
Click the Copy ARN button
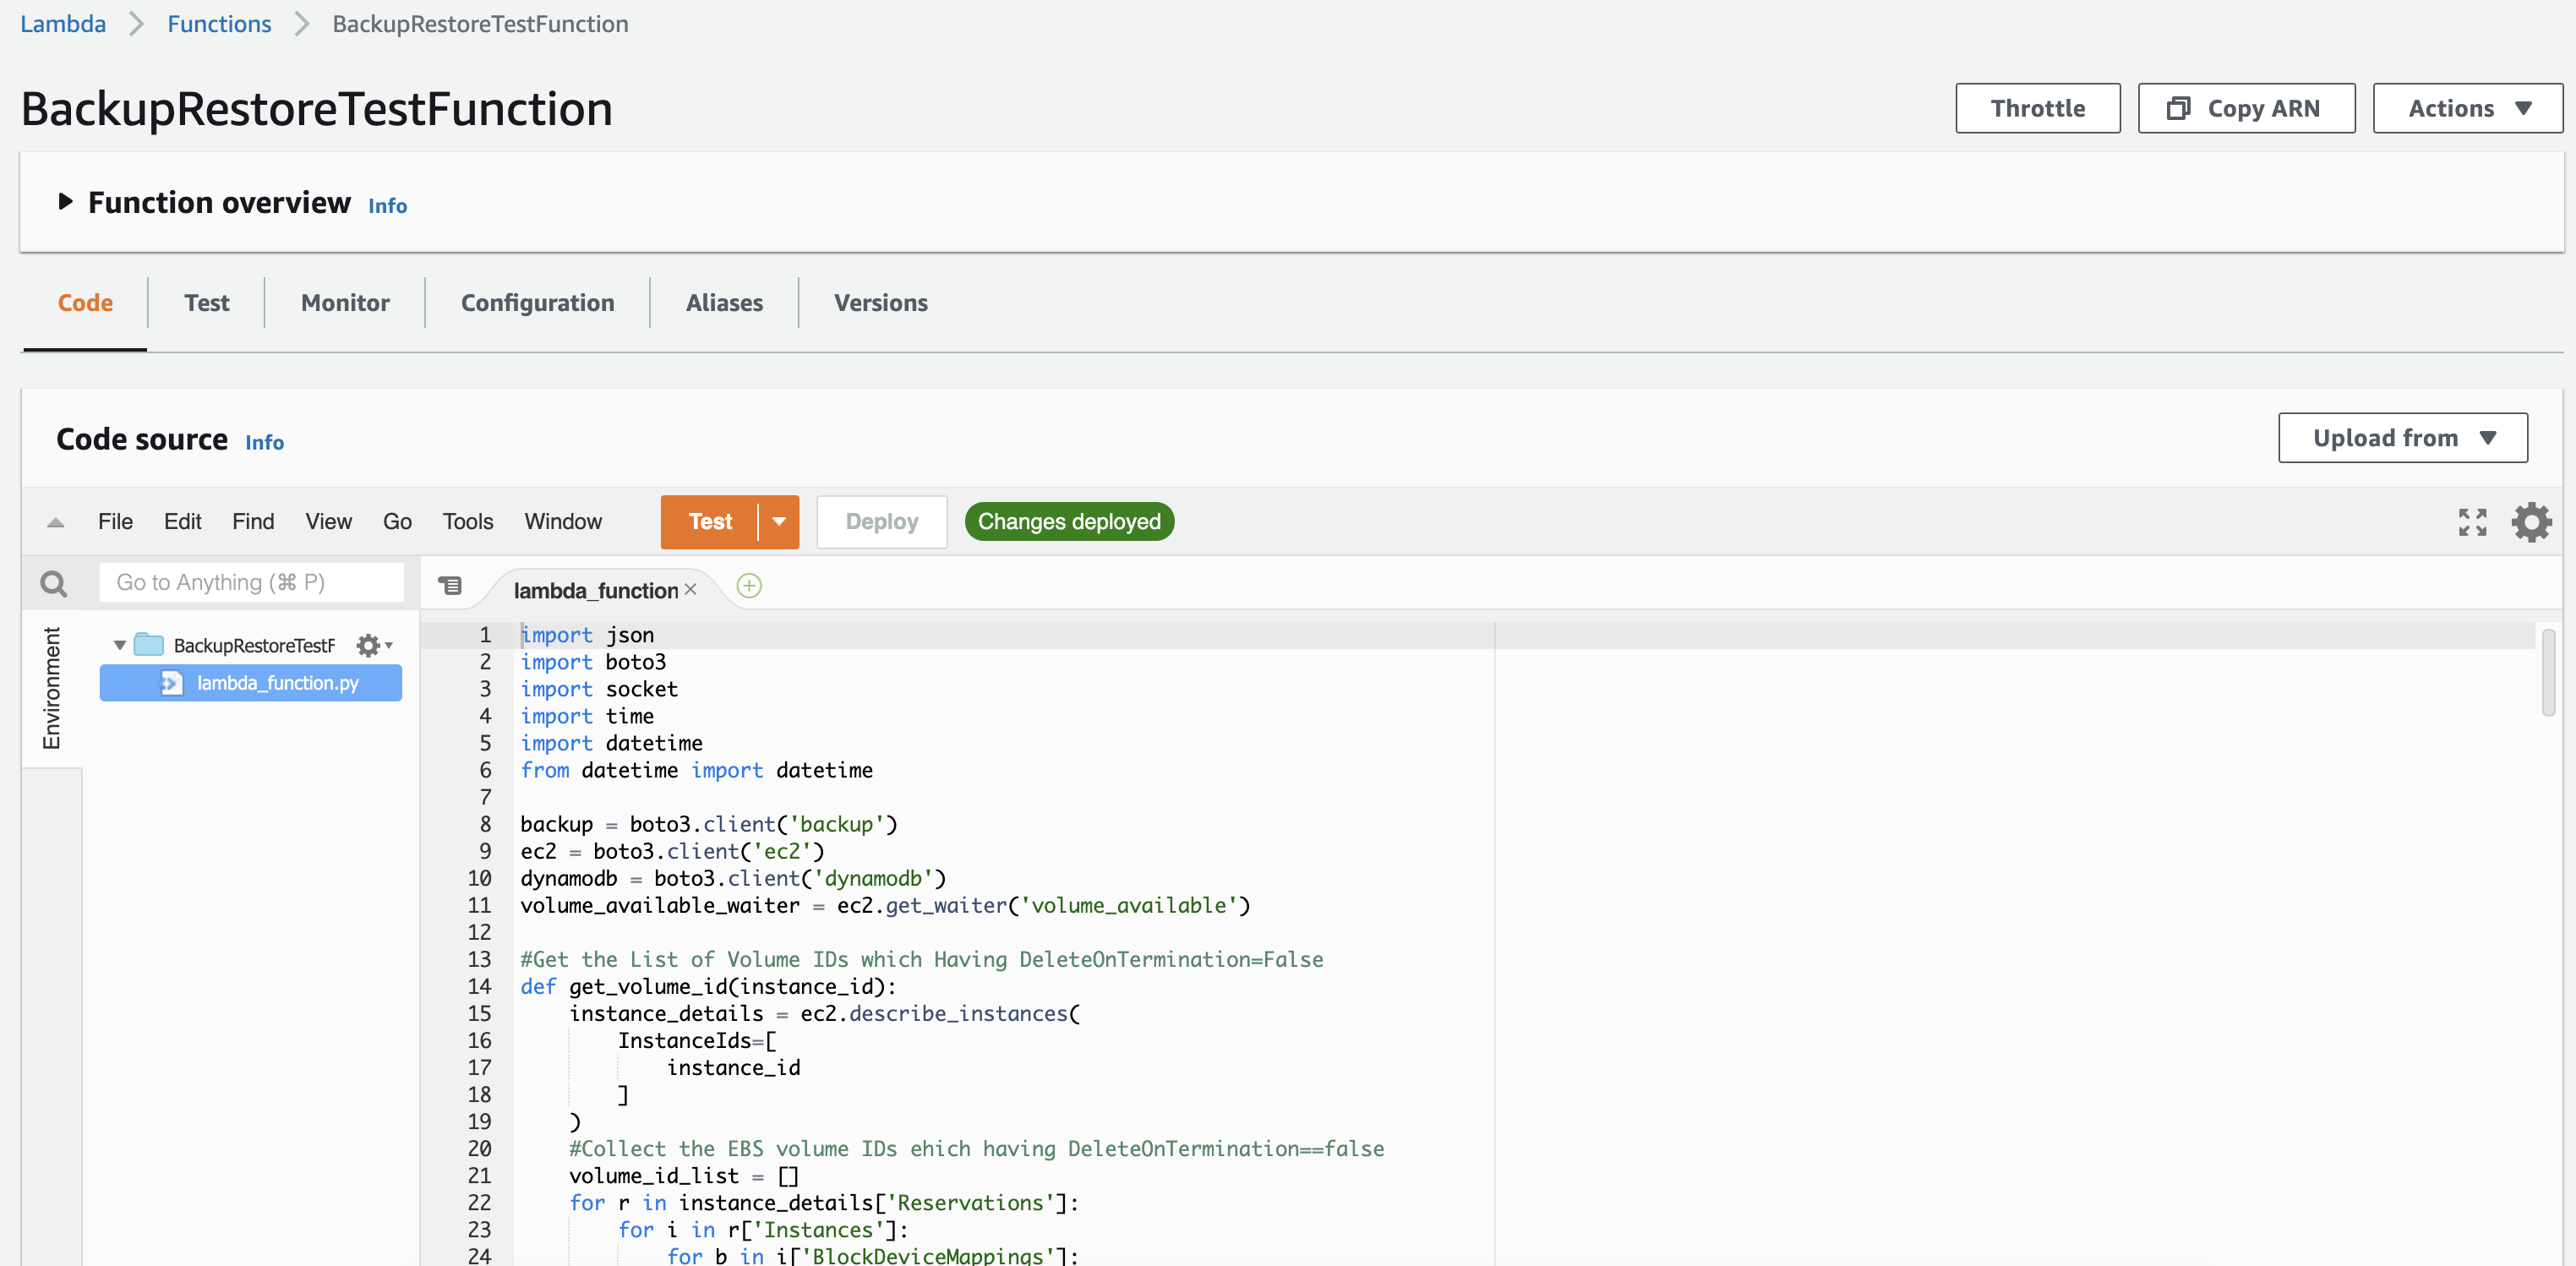click(x=2246, y=108)
